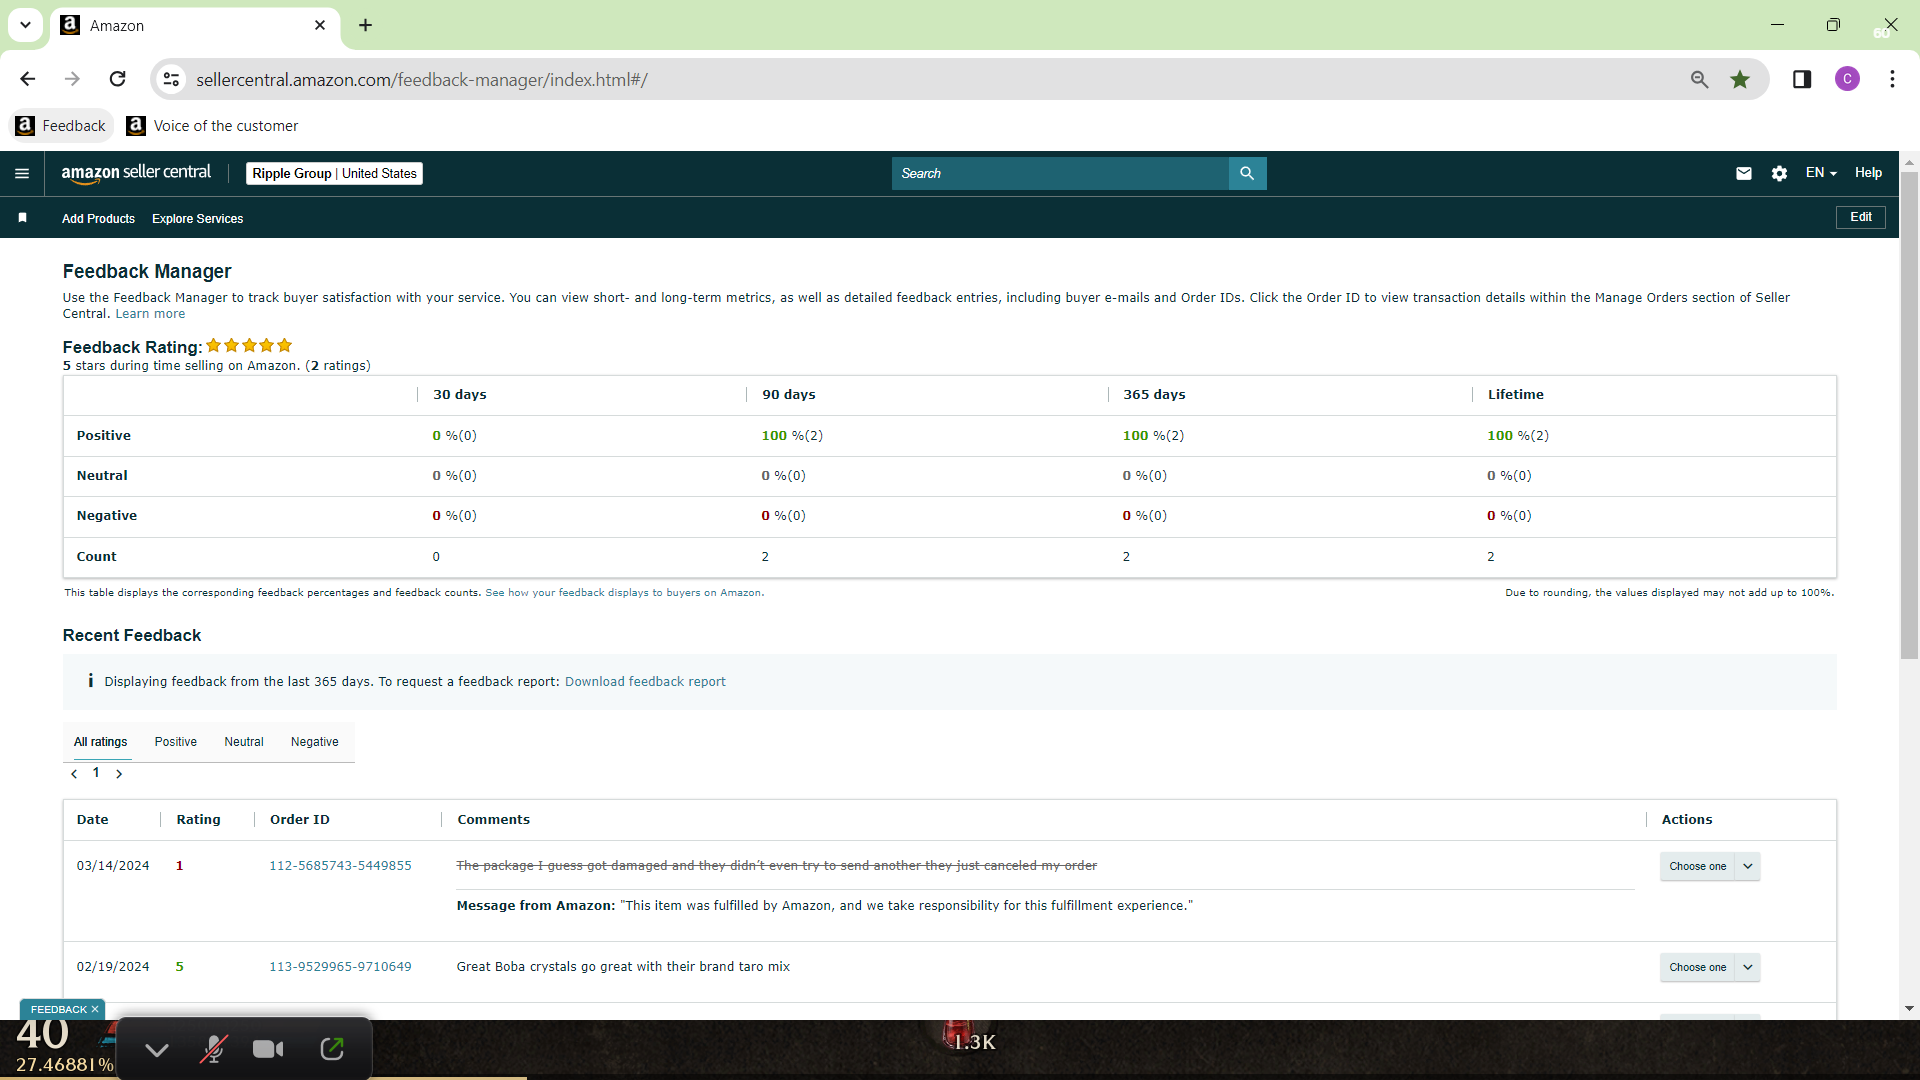Click Download feedback report link
Screen dimensions: 1920x1080
(x=645, y=682)
